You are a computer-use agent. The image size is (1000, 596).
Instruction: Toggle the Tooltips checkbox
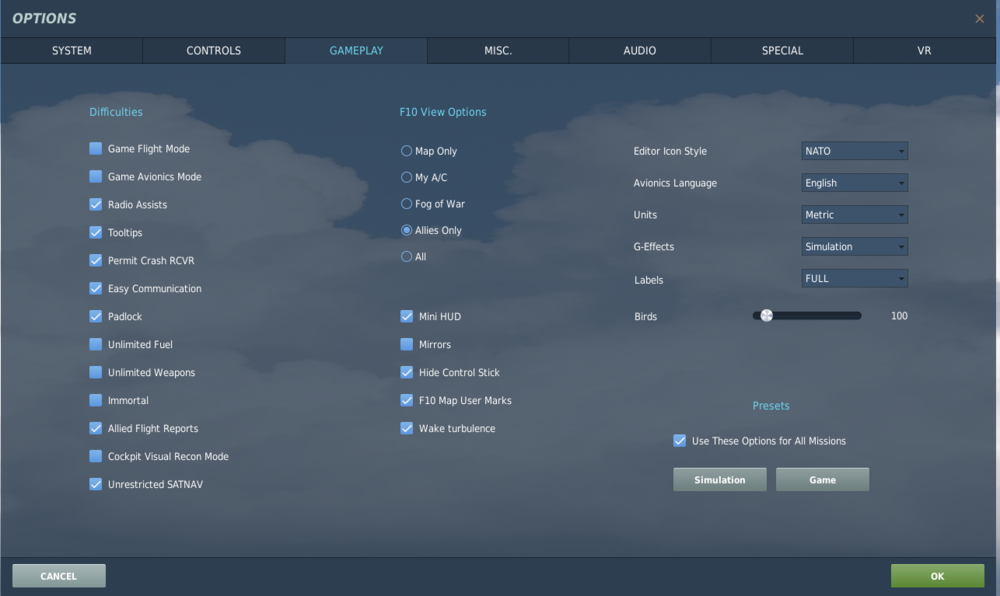(x=95, y=232)
